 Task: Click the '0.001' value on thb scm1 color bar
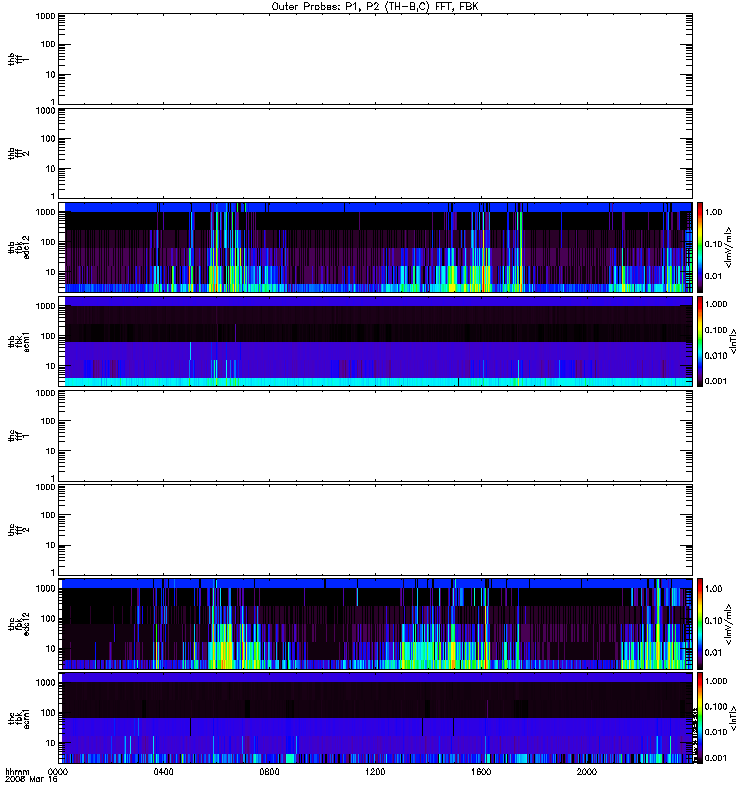coord(716,381)
